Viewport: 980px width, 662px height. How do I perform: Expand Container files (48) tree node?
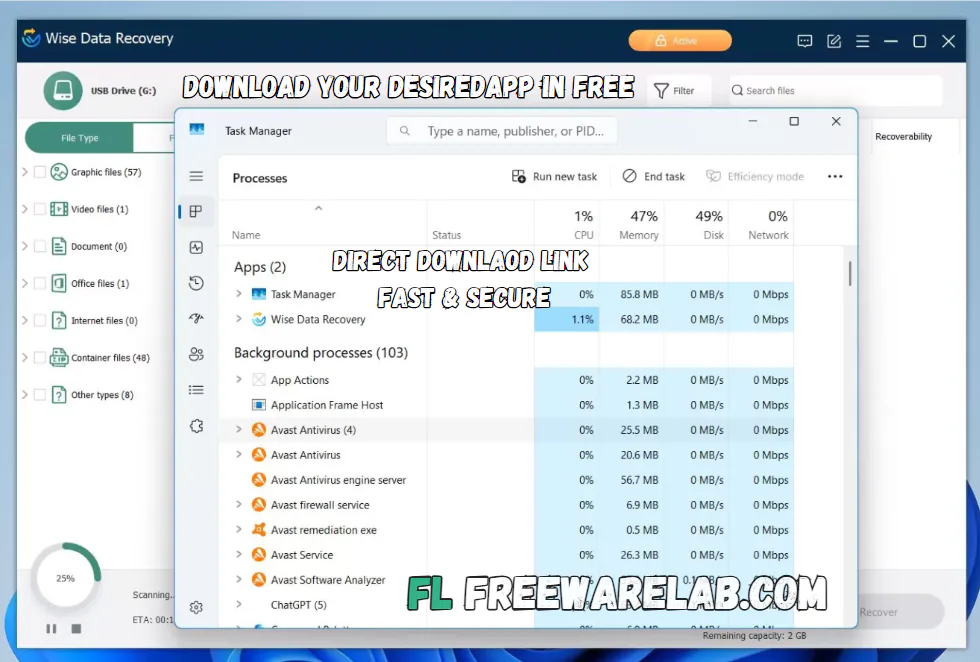click(x=25, y=358)
